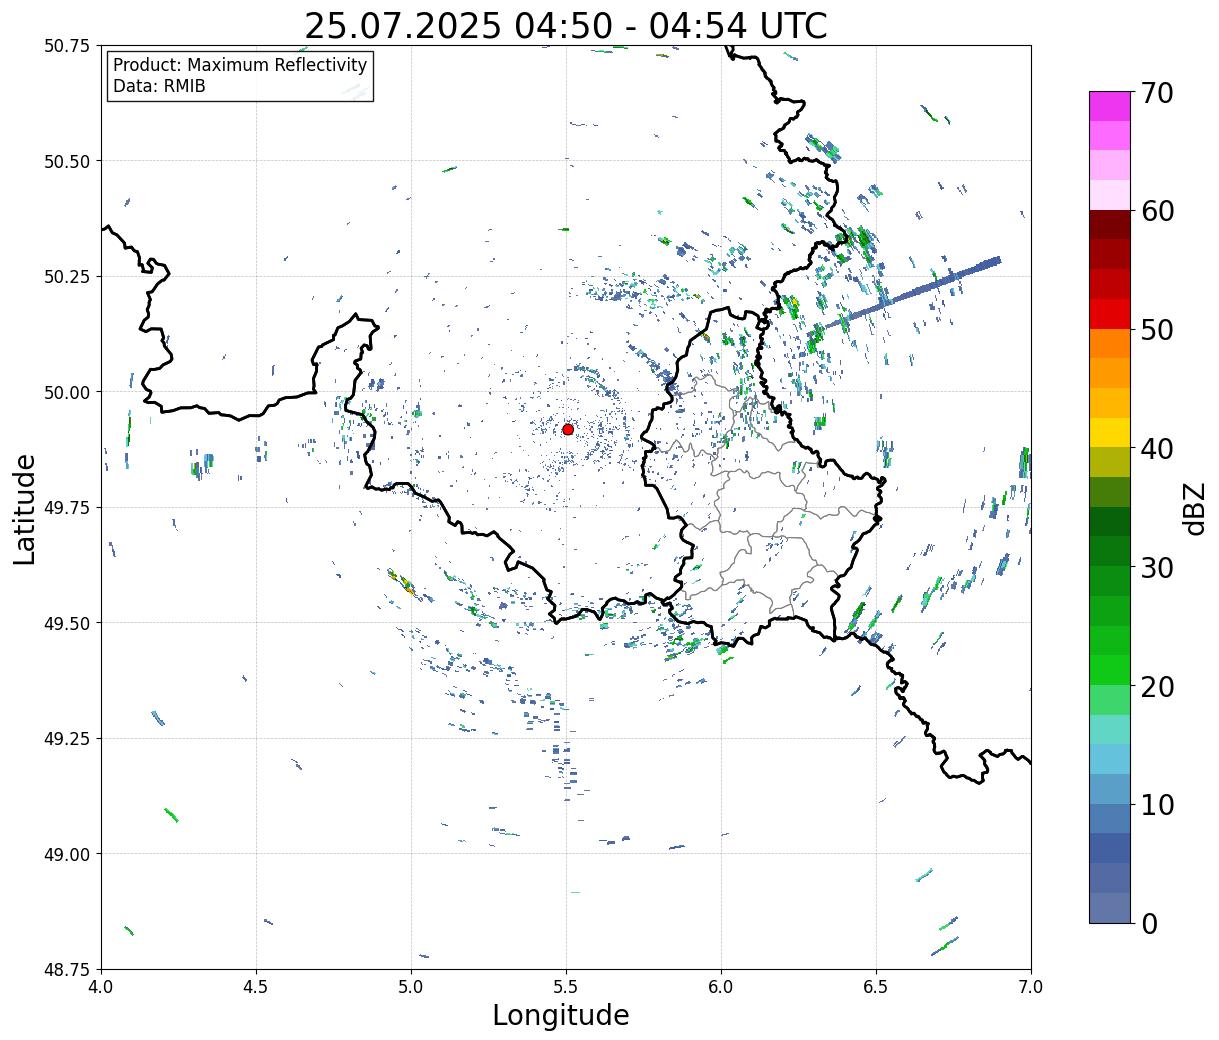Click the longitude tick label 4.0
Screen dimensions: 1219x1040
(x=101, y=987)
